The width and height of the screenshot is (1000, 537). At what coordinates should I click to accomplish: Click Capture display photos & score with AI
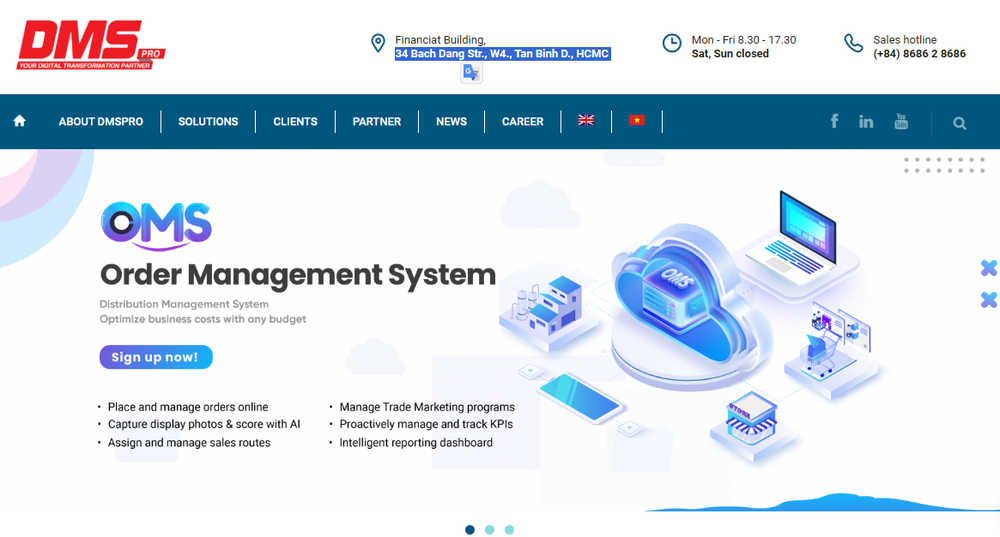coord(204,424)
